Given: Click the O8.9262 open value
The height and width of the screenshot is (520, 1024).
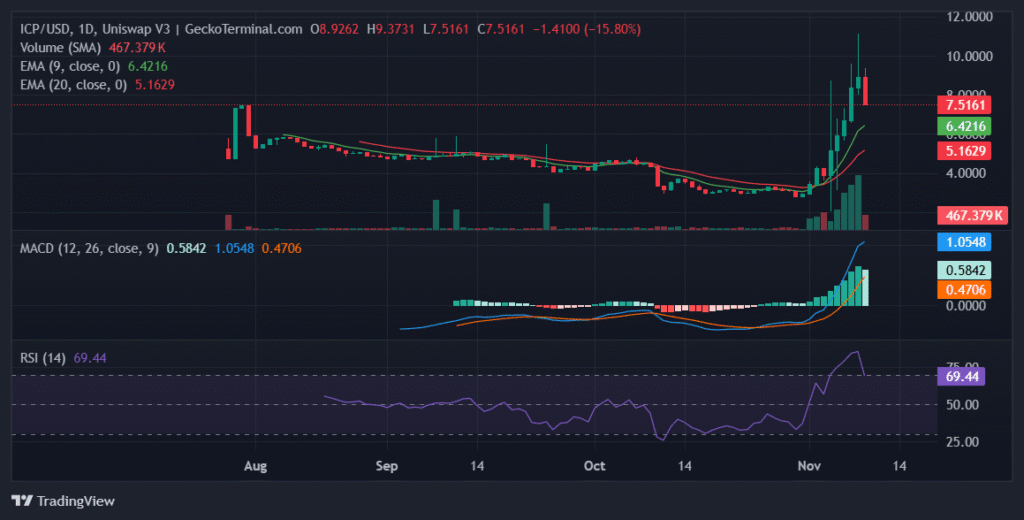Looking at the screenshot, I should pyautogui.click(x=334, y=29).
